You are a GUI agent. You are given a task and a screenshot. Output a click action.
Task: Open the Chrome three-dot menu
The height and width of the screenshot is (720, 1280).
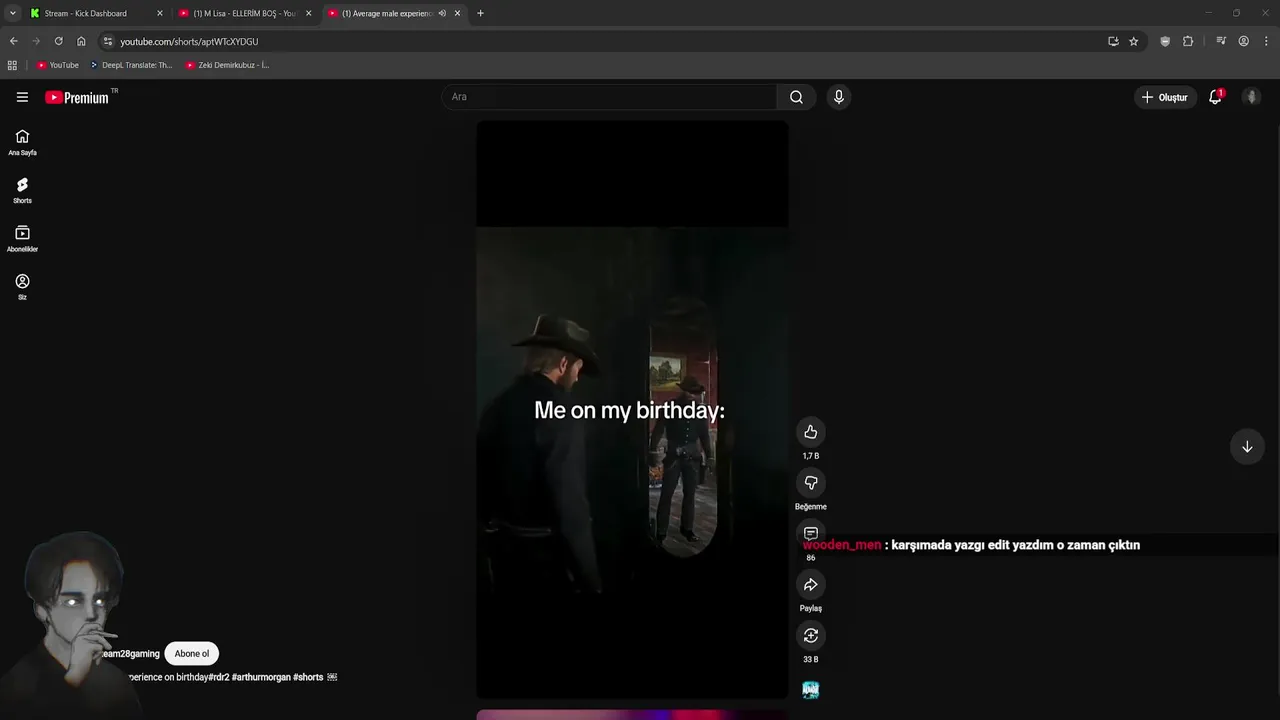1267,41
